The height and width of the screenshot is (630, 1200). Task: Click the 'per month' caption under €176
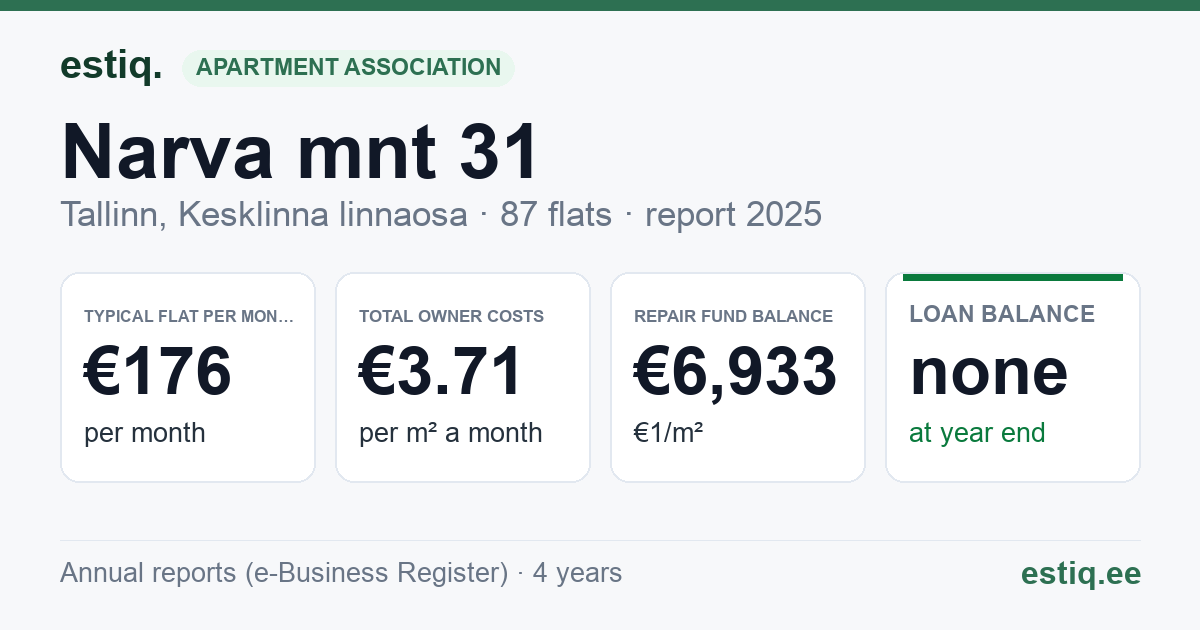tap(145, 433)
